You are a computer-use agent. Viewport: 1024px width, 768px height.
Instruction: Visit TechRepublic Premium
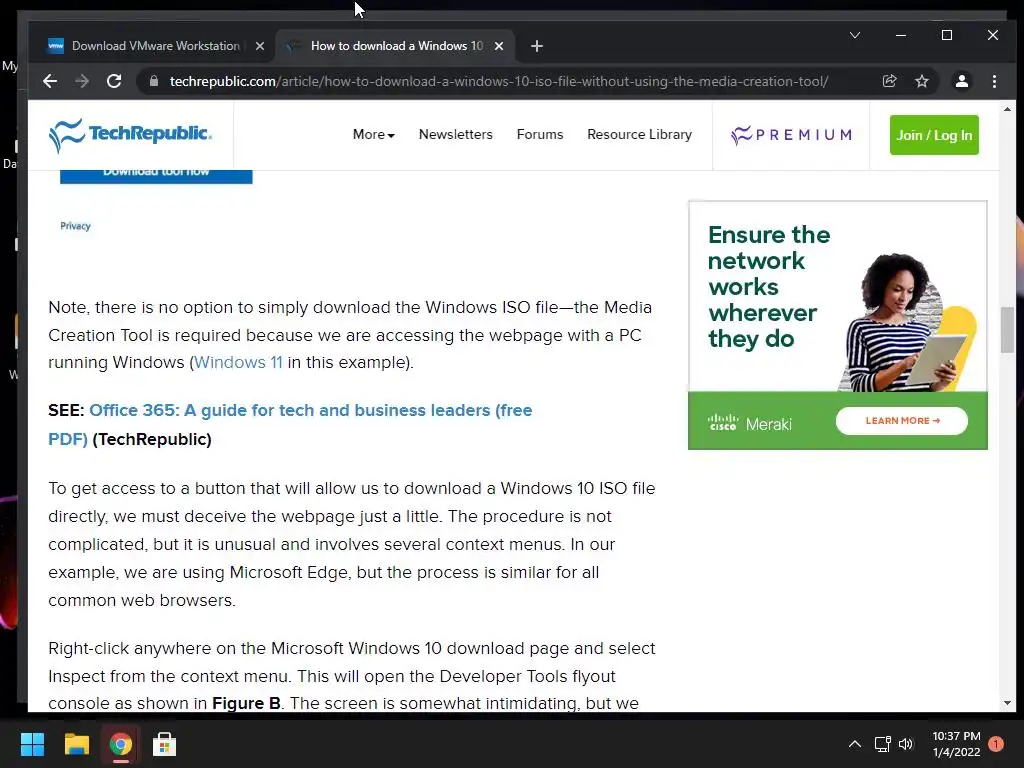(x=791, y=135)
